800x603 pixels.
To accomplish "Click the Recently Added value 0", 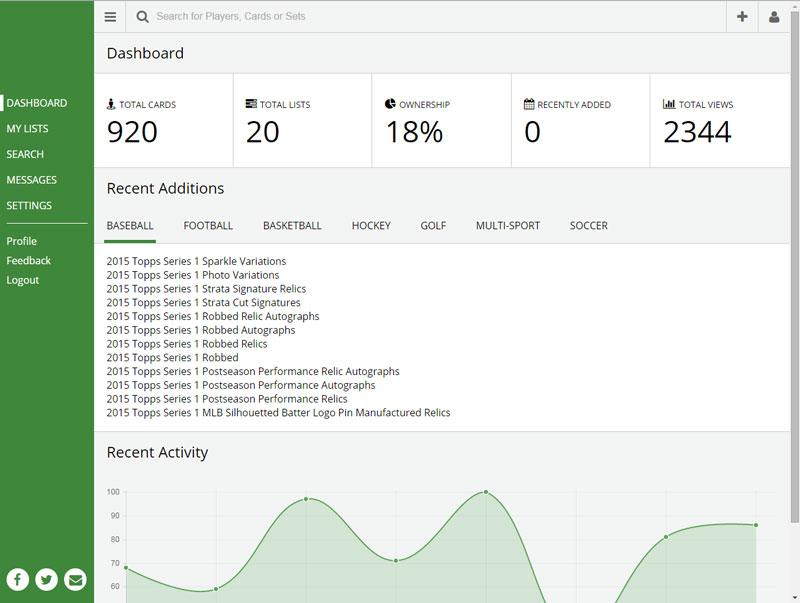I will coord(532,132).
